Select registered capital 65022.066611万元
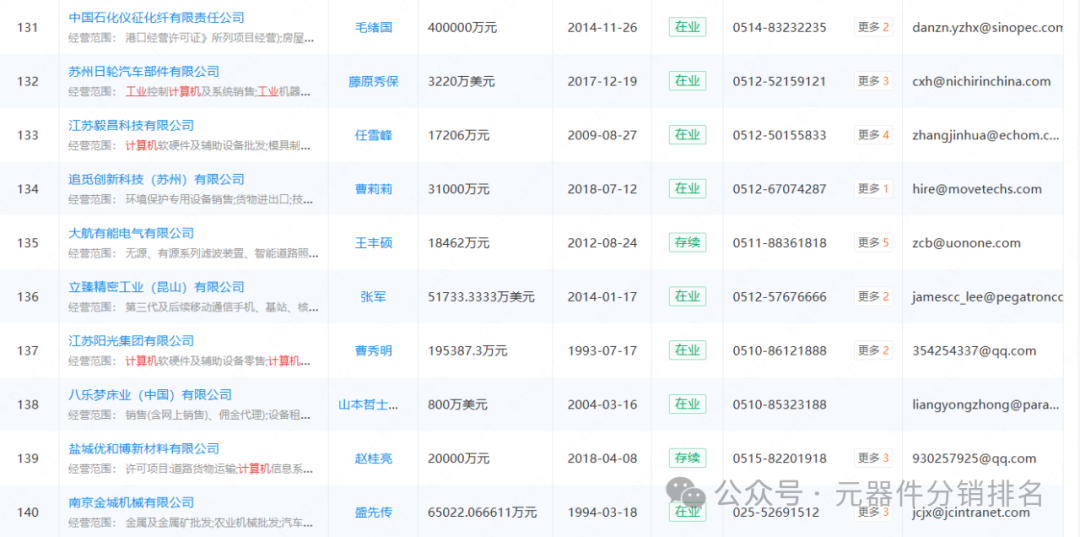This screenshot has height=537, width=1080. point(482,512)
